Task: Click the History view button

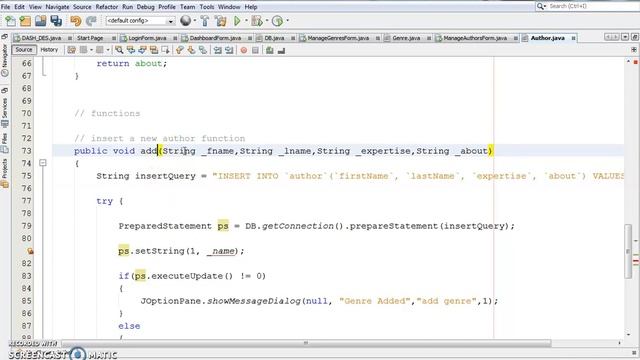Action: click(49, 49)
